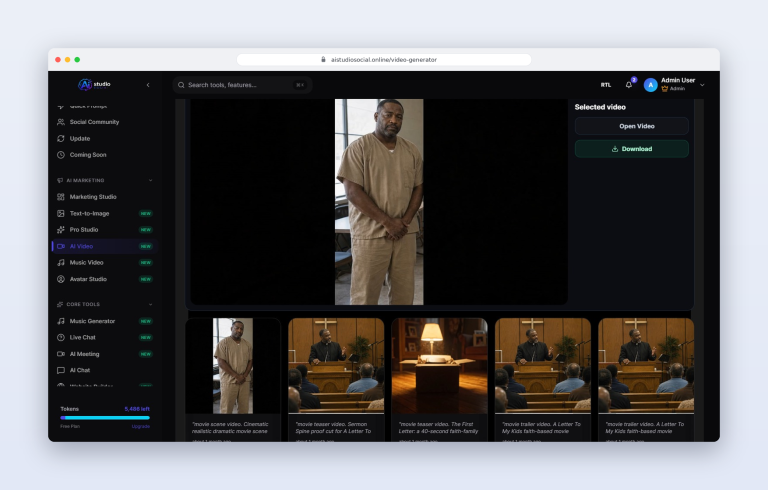Collapse the sidebar with the chevron arrow
Image resolution: width=768 pixels, height=490 pixels.
tap(148, 85)
